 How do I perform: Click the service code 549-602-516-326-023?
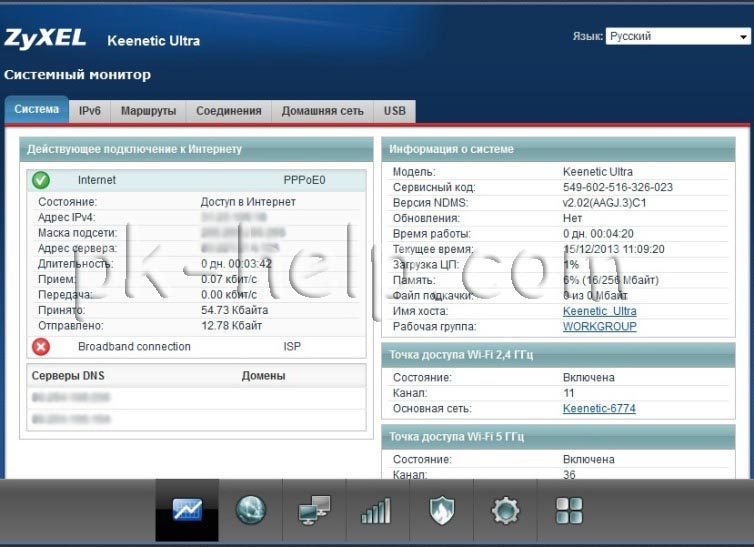point(618,187)
